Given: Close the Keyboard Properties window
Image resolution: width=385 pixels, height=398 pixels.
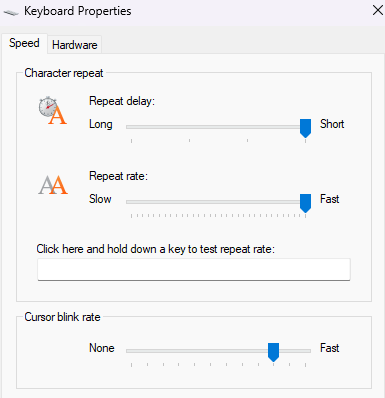Looking at the screenshot, I should pos(378,10).
